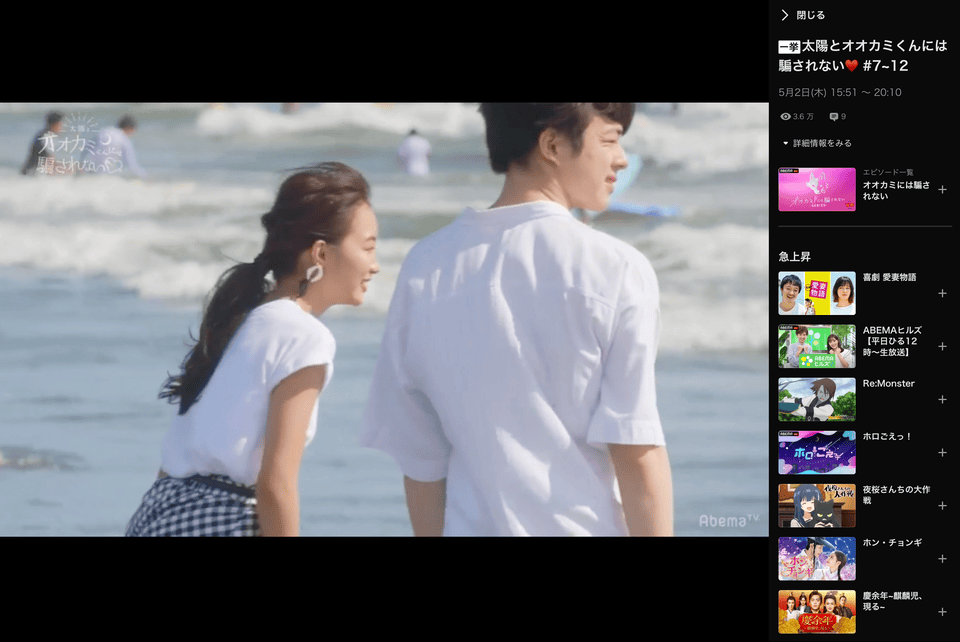Open Re:Monster thumbnail

[x=817, y=400]
